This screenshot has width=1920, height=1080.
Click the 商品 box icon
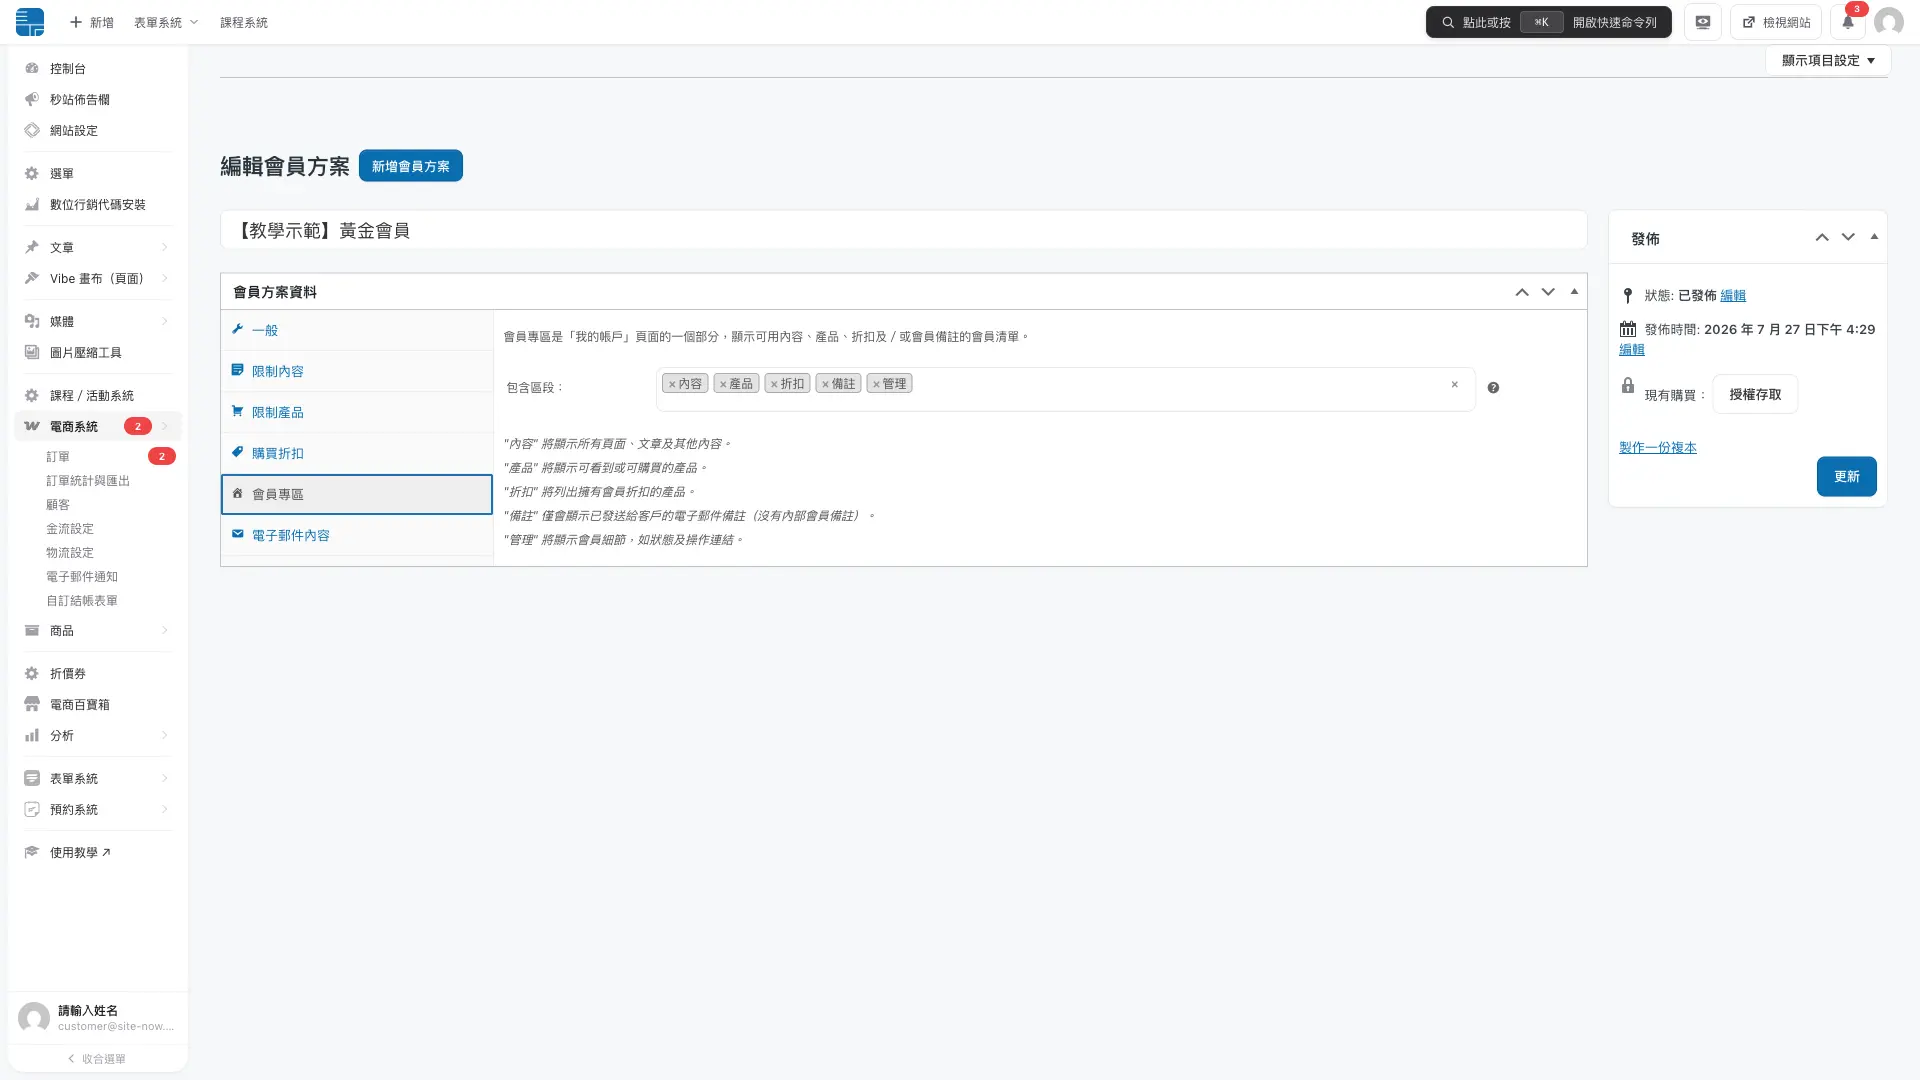[32, 630]
